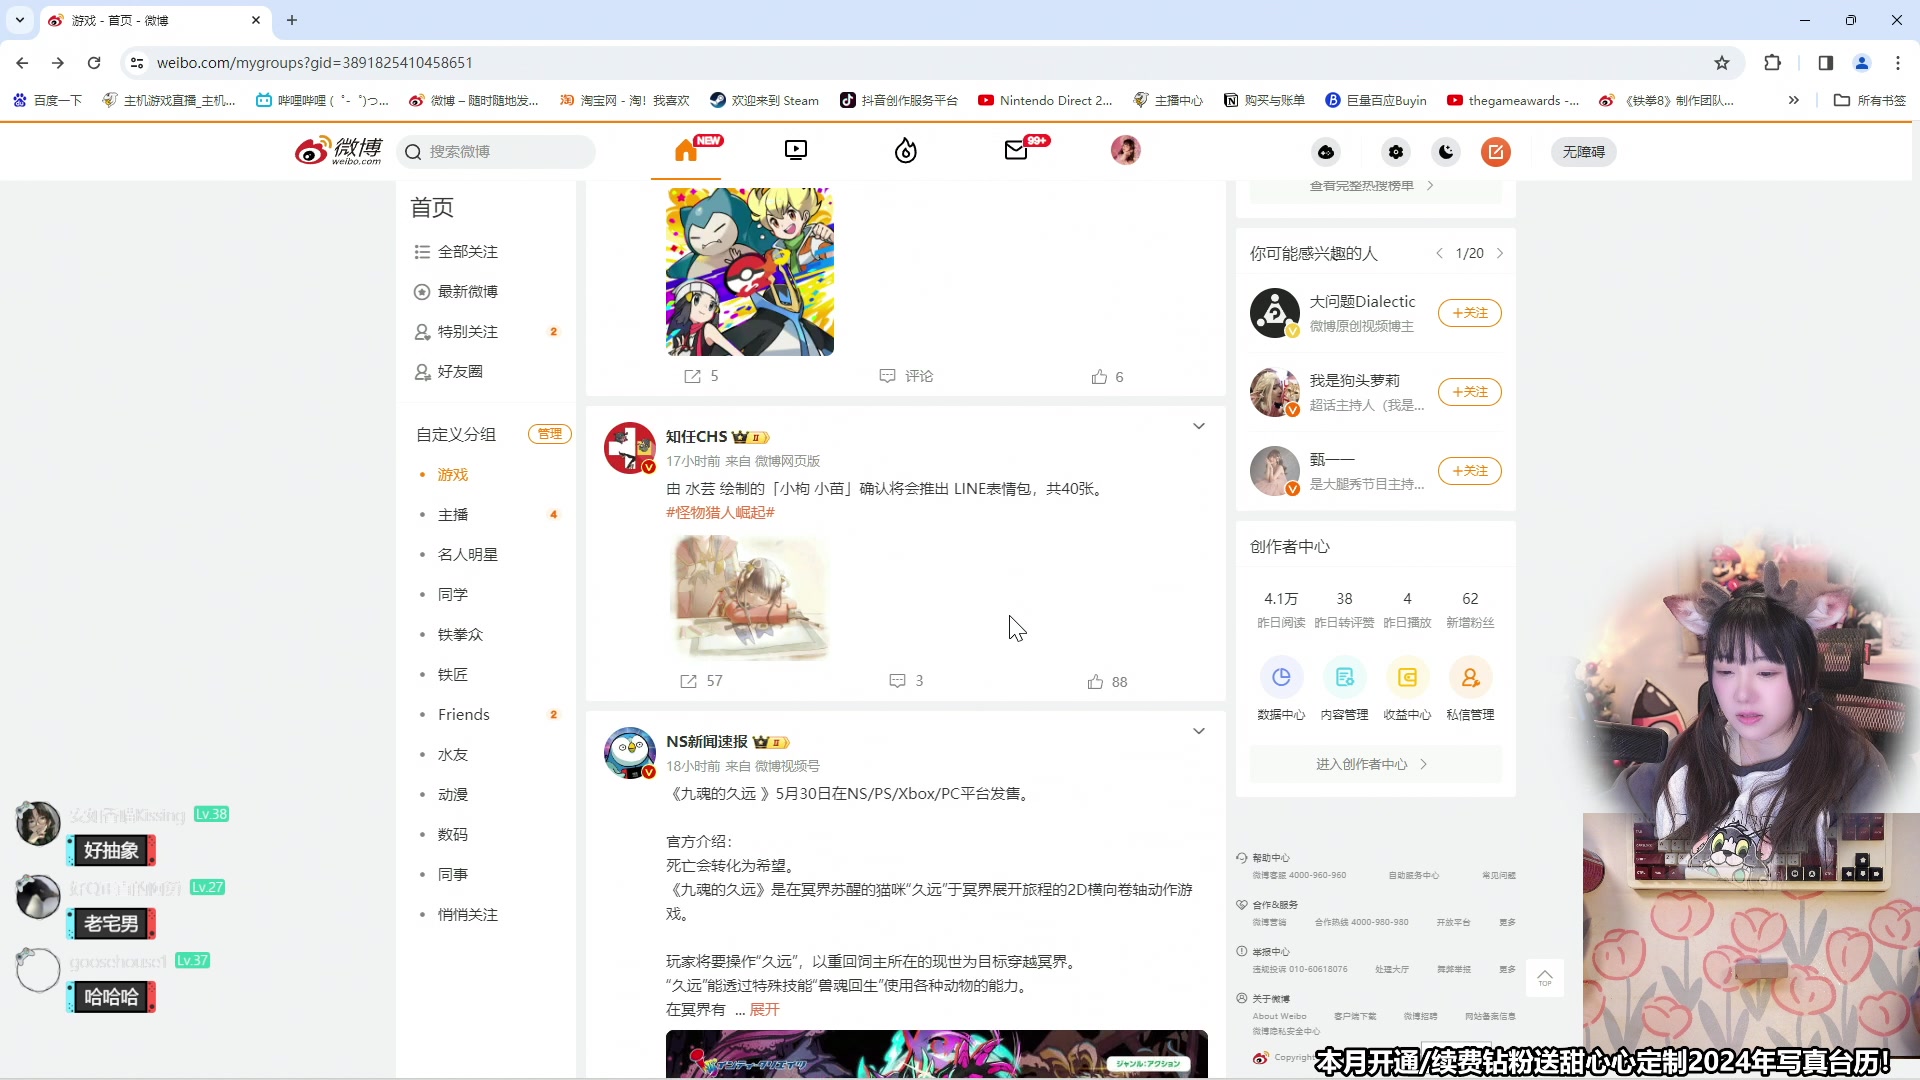Viewport: 1920px width, 1080px height.
Task: Open the compose post pencil icon
Action: point(1496,151)
